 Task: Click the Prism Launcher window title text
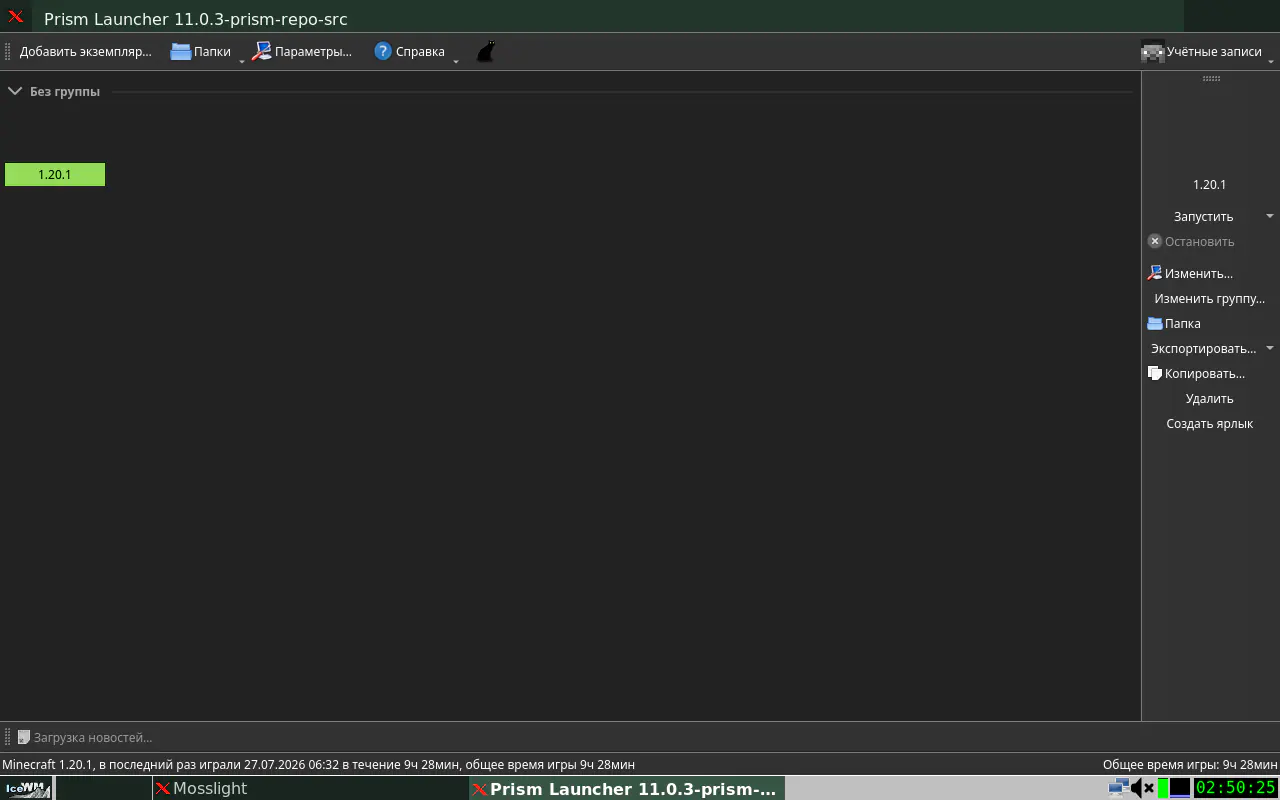coord(196,19)
